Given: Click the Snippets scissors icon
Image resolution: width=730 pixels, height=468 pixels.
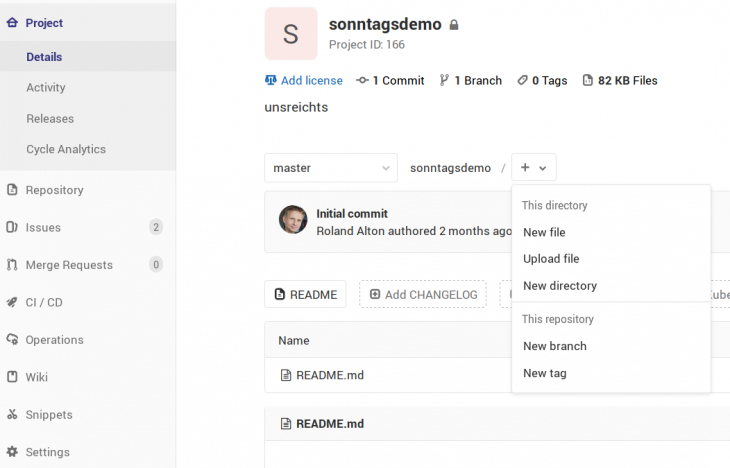Looking at the screenshot, I should pos(12,415).
